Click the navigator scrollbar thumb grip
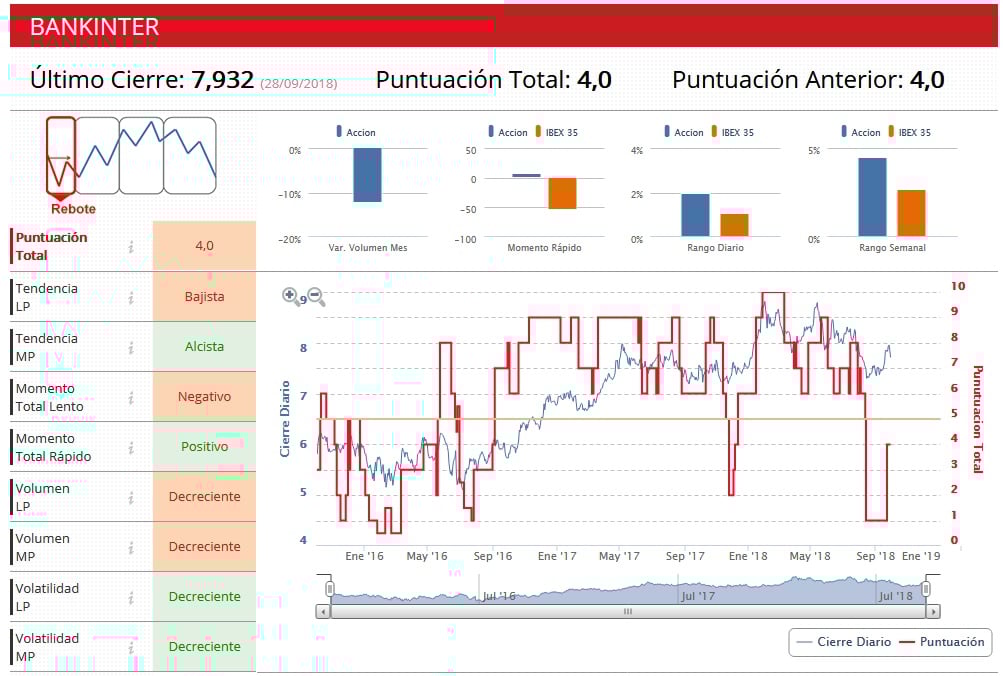 tap(628, 612)
